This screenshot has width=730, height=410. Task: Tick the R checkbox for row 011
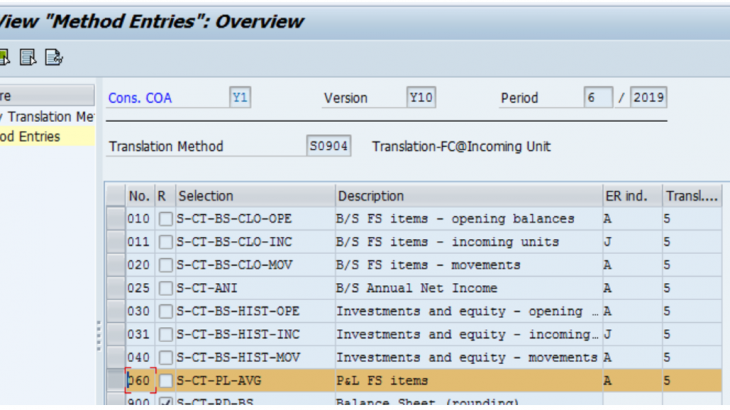tap(165, 242)
